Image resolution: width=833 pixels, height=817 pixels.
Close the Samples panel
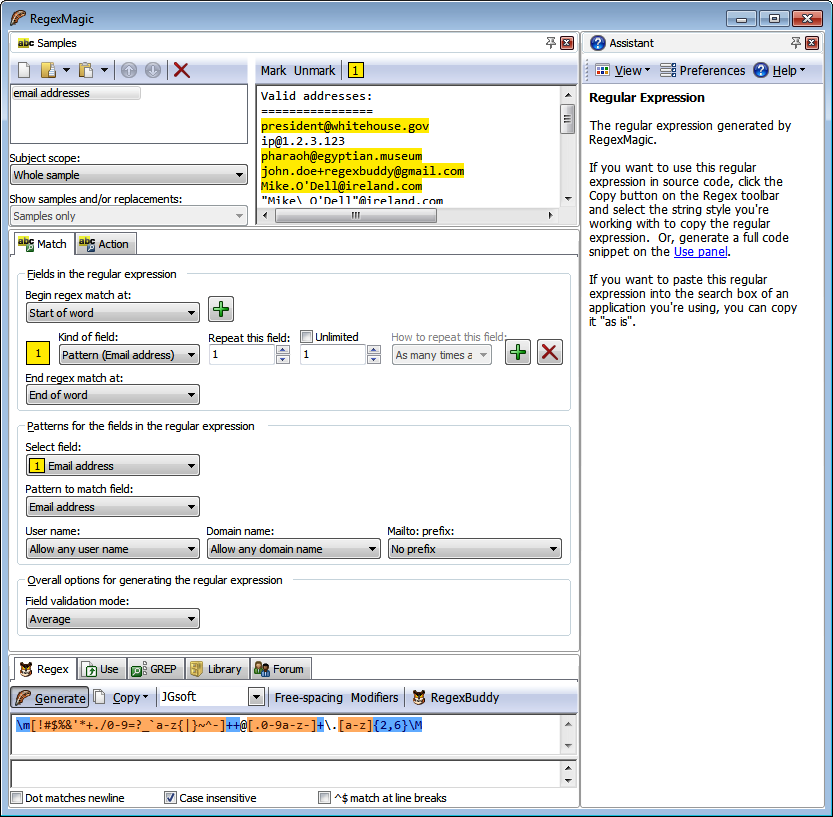(x=567, y=43)
